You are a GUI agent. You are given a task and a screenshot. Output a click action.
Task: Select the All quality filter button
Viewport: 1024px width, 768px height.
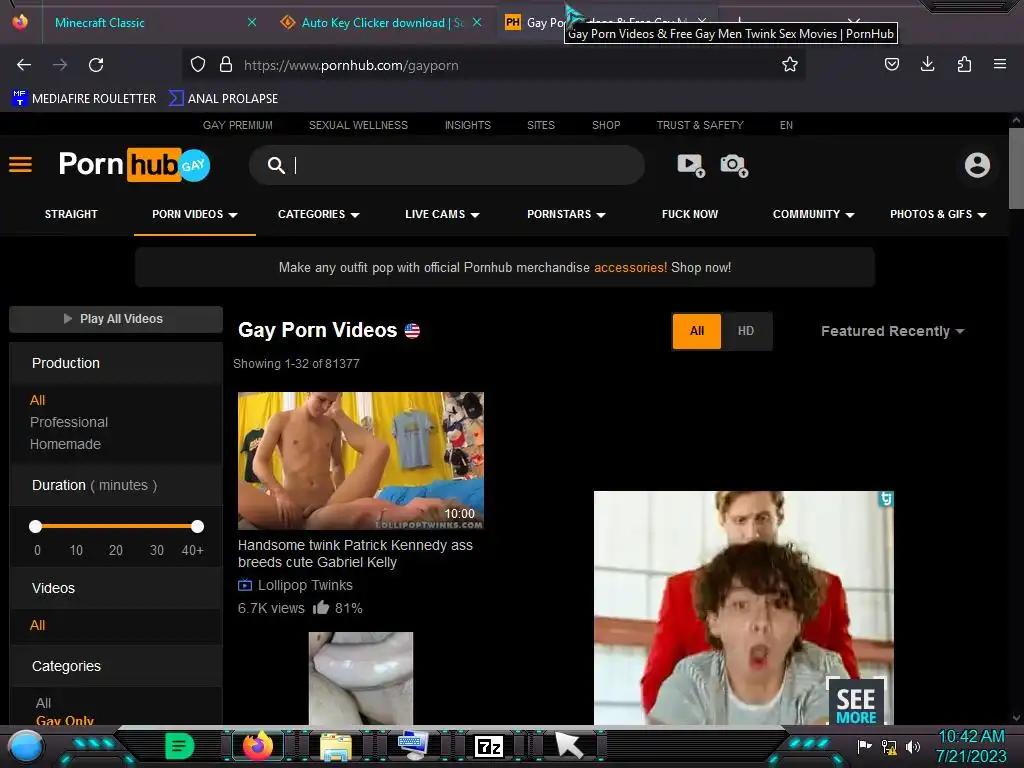click(x=697, y=331)
